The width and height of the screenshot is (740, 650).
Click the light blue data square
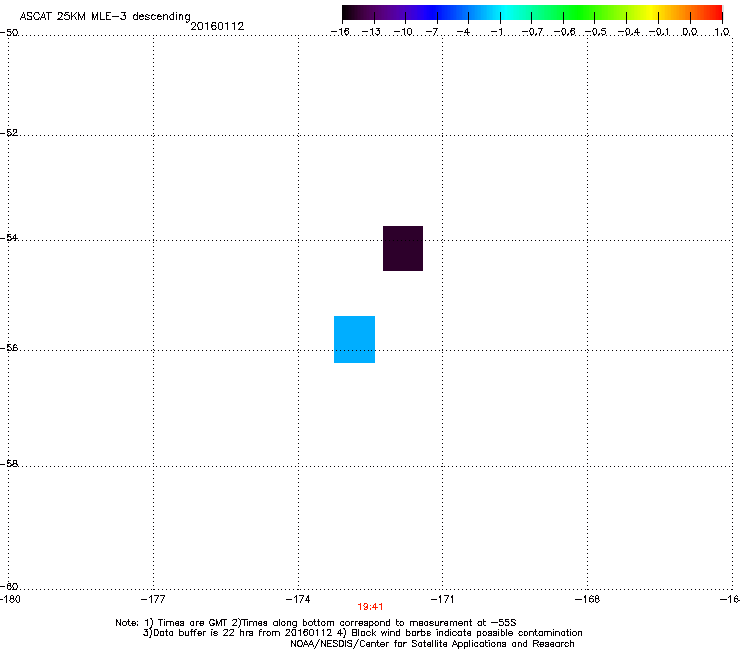coord(354,339)
